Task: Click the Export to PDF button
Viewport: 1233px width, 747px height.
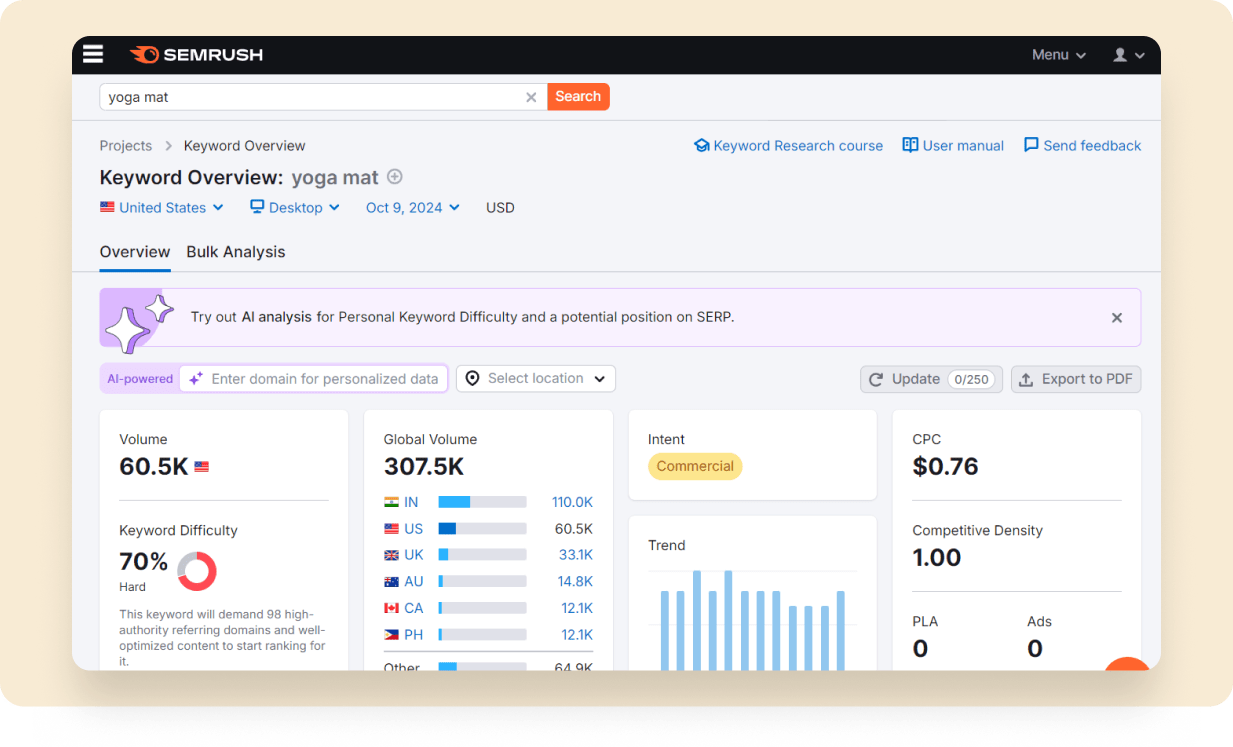Action: 1076,379
